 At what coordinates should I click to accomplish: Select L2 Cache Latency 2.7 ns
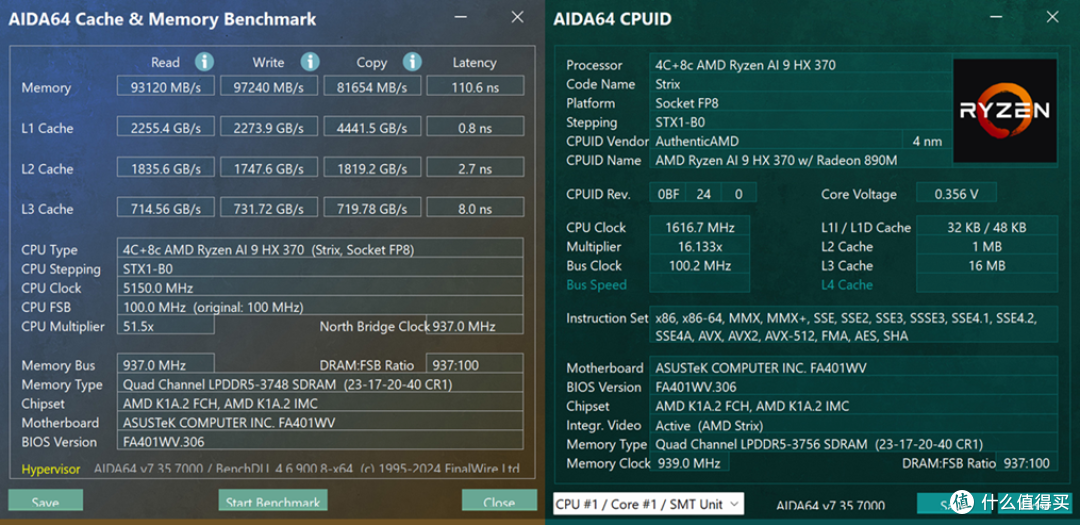tap(475, 169)
